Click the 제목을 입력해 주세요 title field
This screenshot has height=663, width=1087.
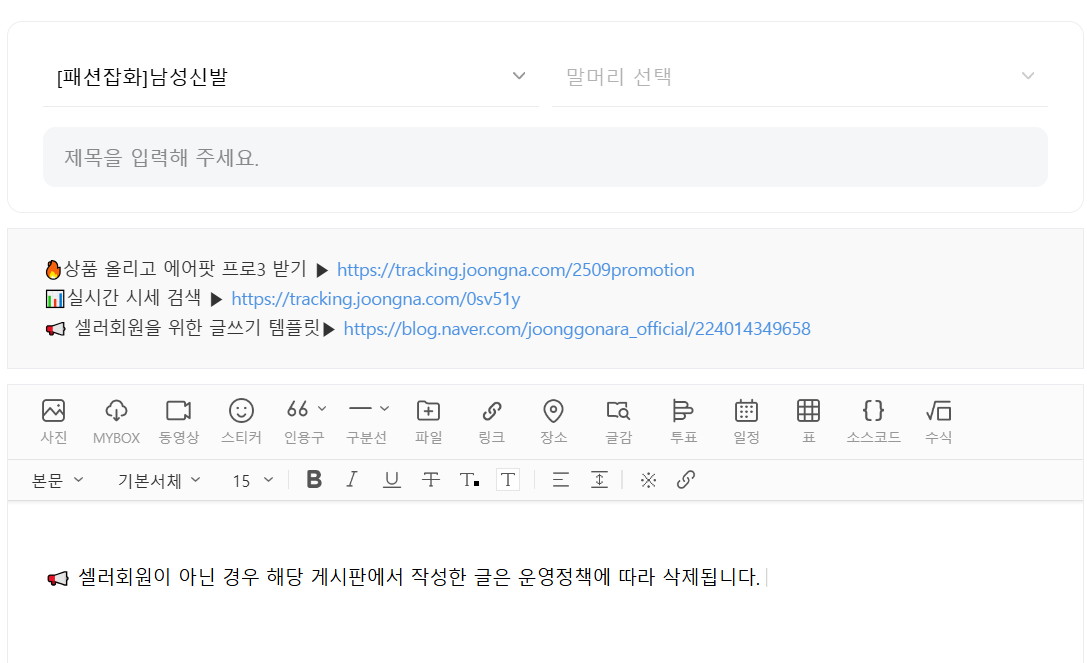click(545, 157)
